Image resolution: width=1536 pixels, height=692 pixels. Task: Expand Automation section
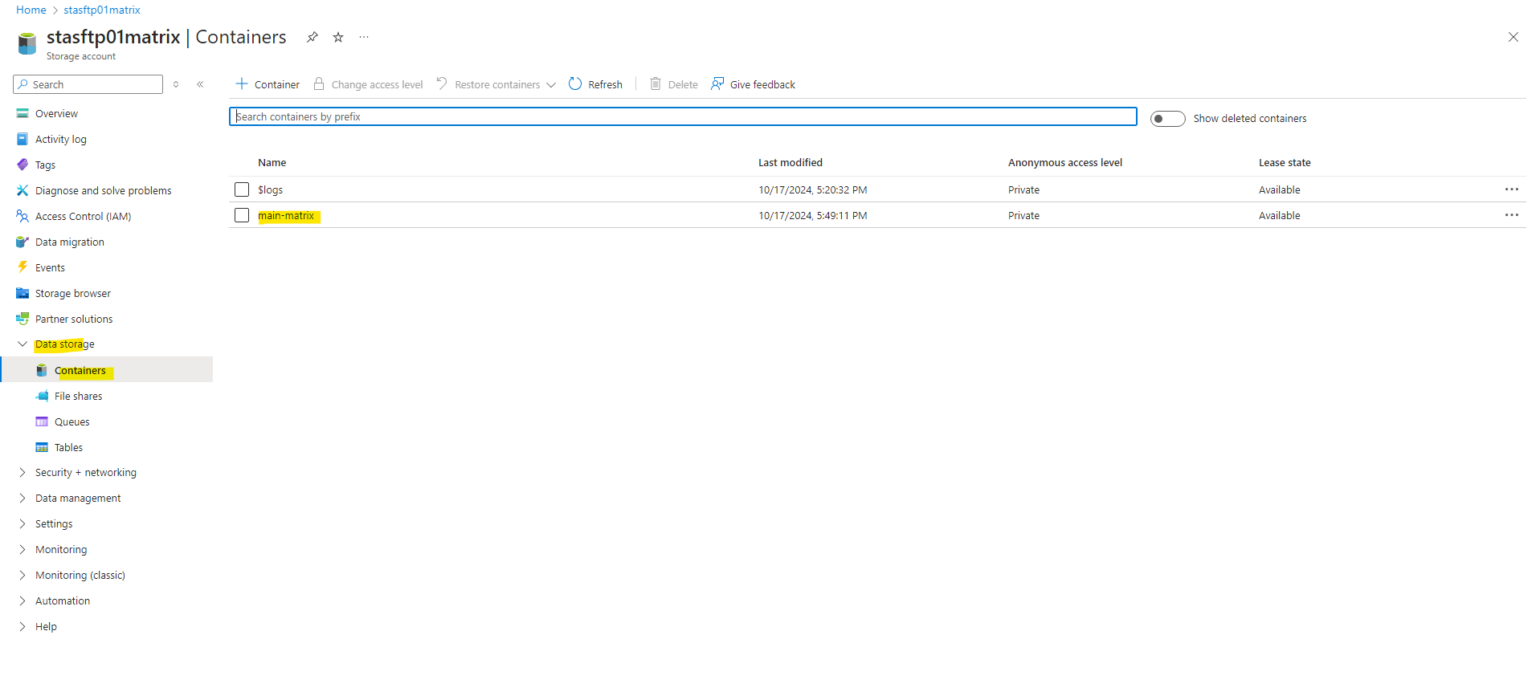(62, 601)
